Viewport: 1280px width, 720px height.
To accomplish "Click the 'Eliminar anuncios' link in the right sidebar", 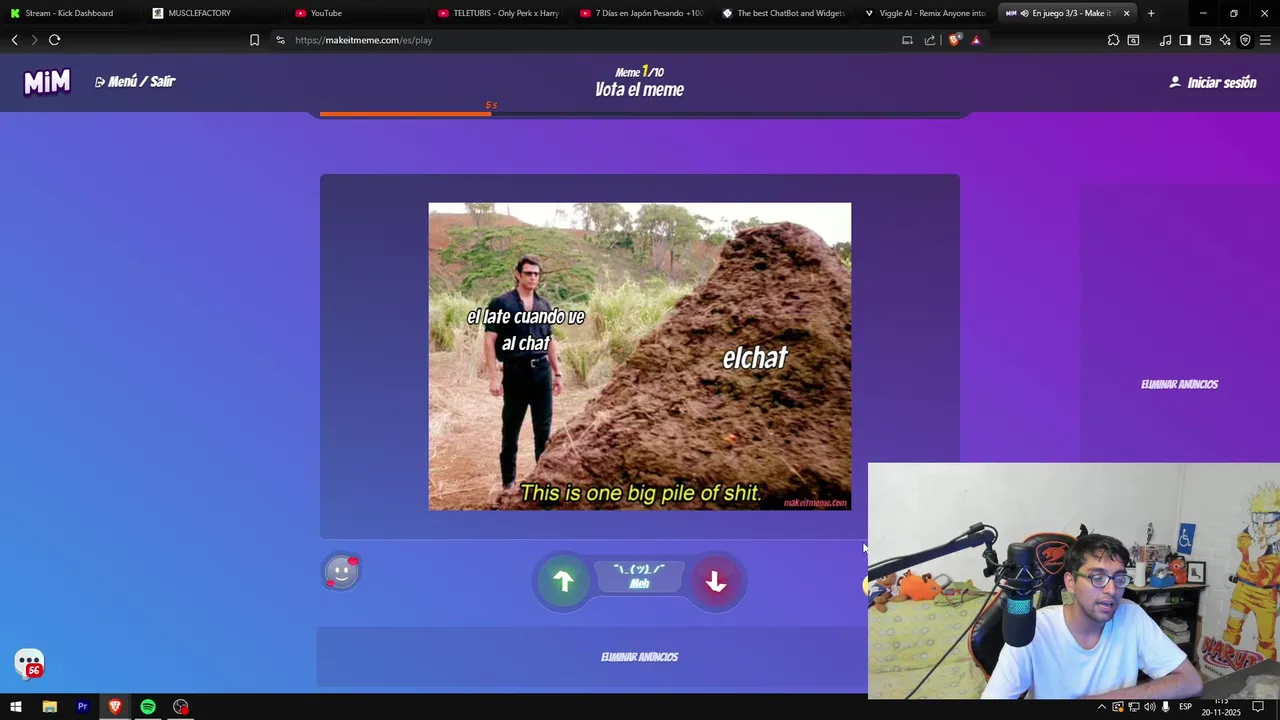I will (1179, 384).
